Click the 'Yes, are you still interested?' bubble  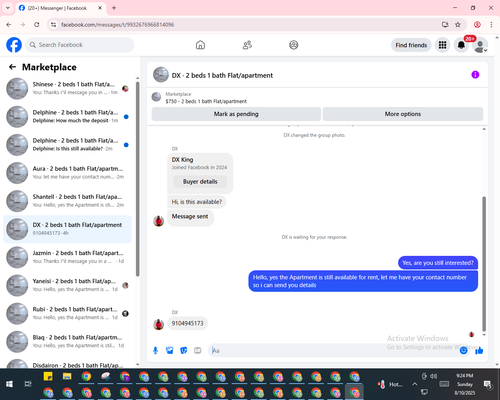coord(438,263)
